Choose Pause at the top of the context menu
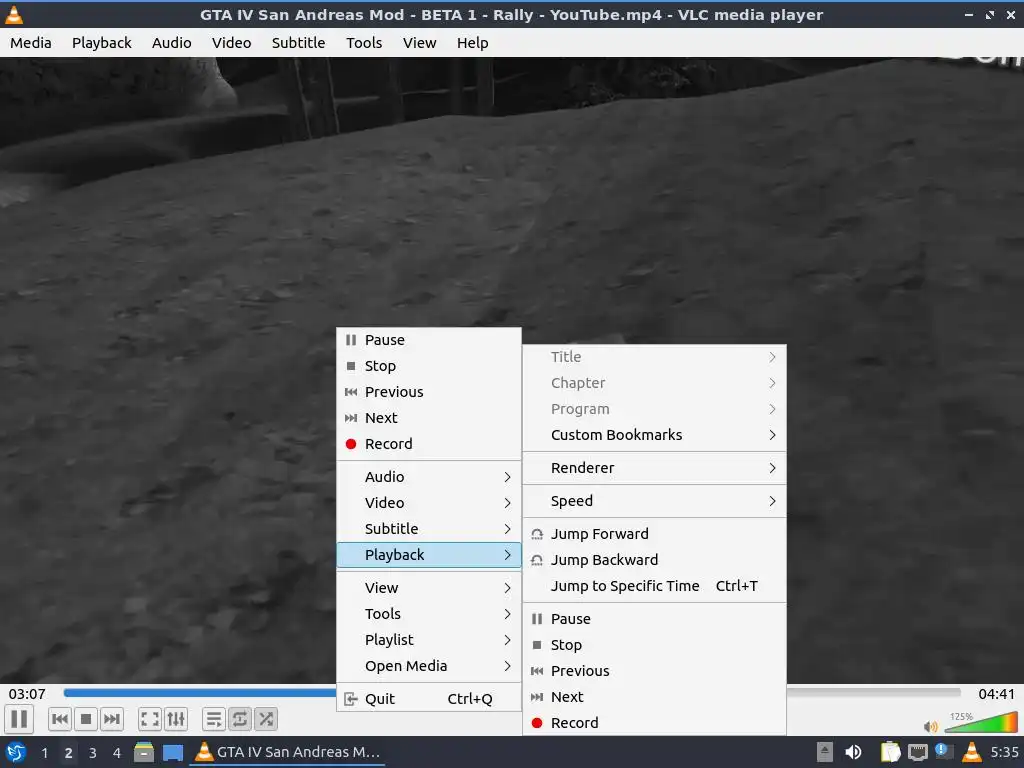 click(428, 340)
